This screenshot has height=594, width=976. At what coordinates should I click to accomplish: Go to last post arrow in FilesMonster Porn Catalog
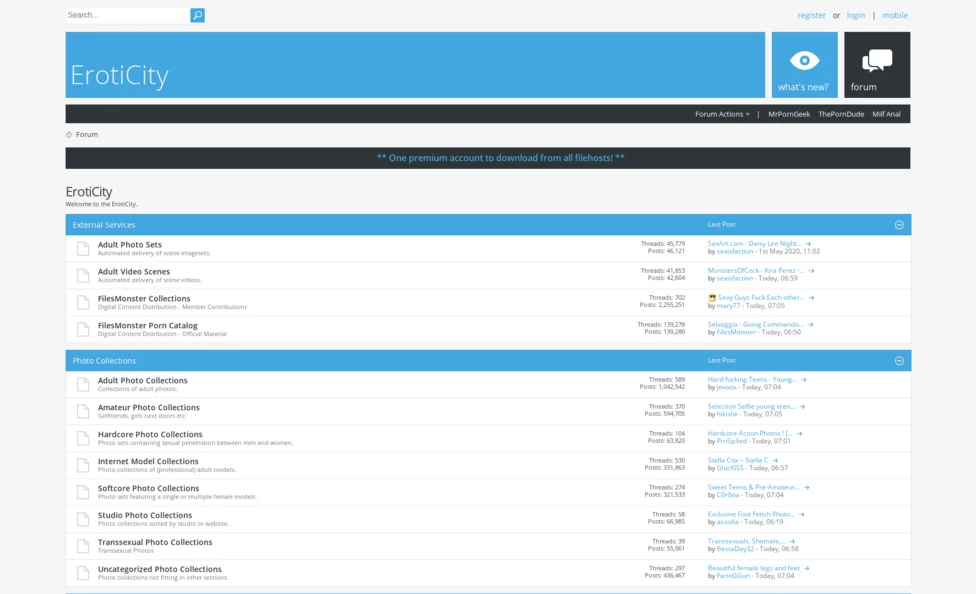810,325
